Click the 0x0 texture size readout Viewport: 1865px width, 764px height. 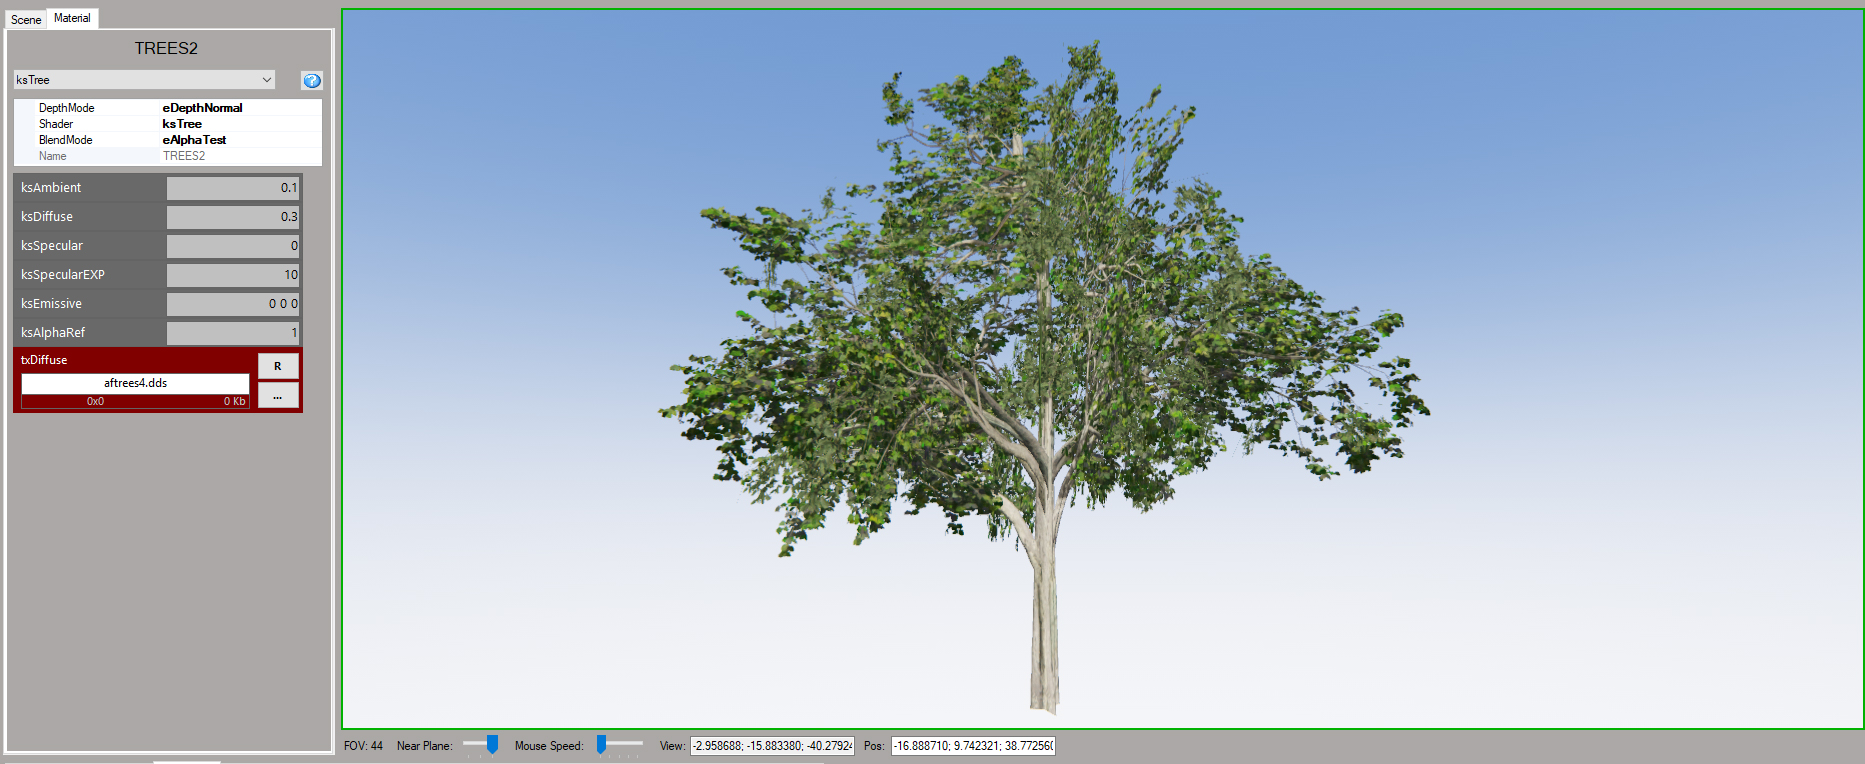click(x=95, y=402)
